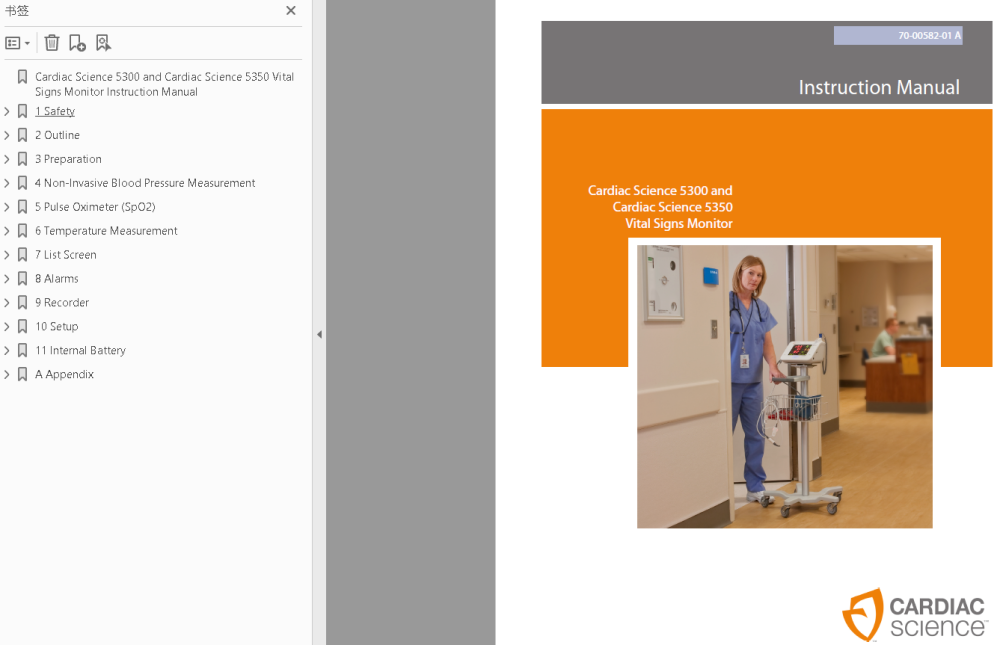Select the 9 Recorder bookmark
This screenshot has height=645, width=1000.
[62, 303]
